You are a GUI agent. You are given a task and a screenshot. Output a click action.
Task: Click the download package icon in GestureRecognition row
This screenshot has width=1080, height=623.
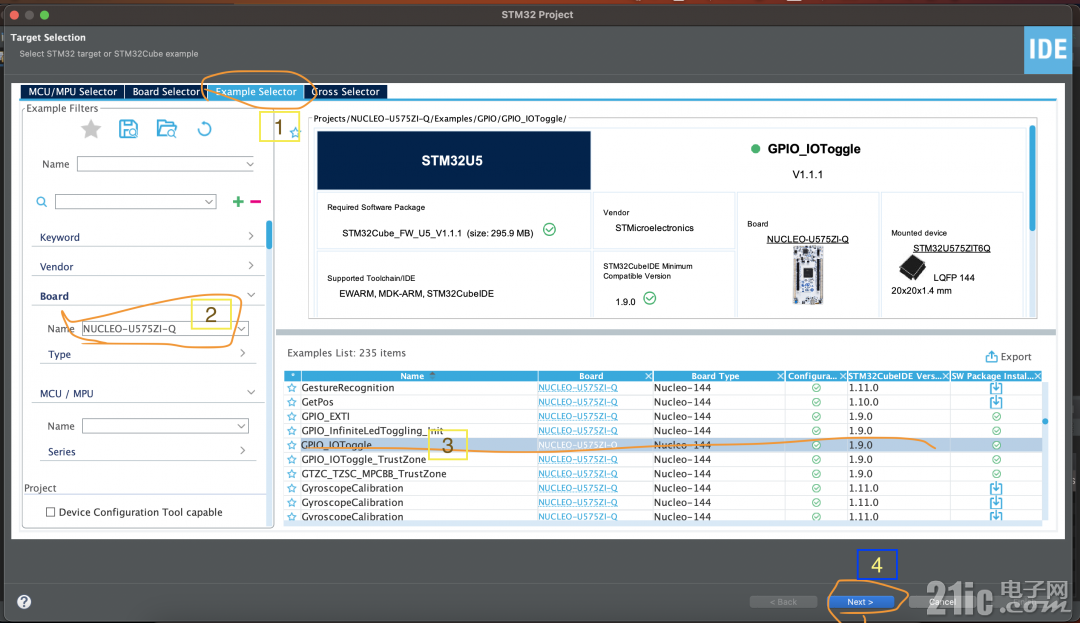tap(996, 388)
